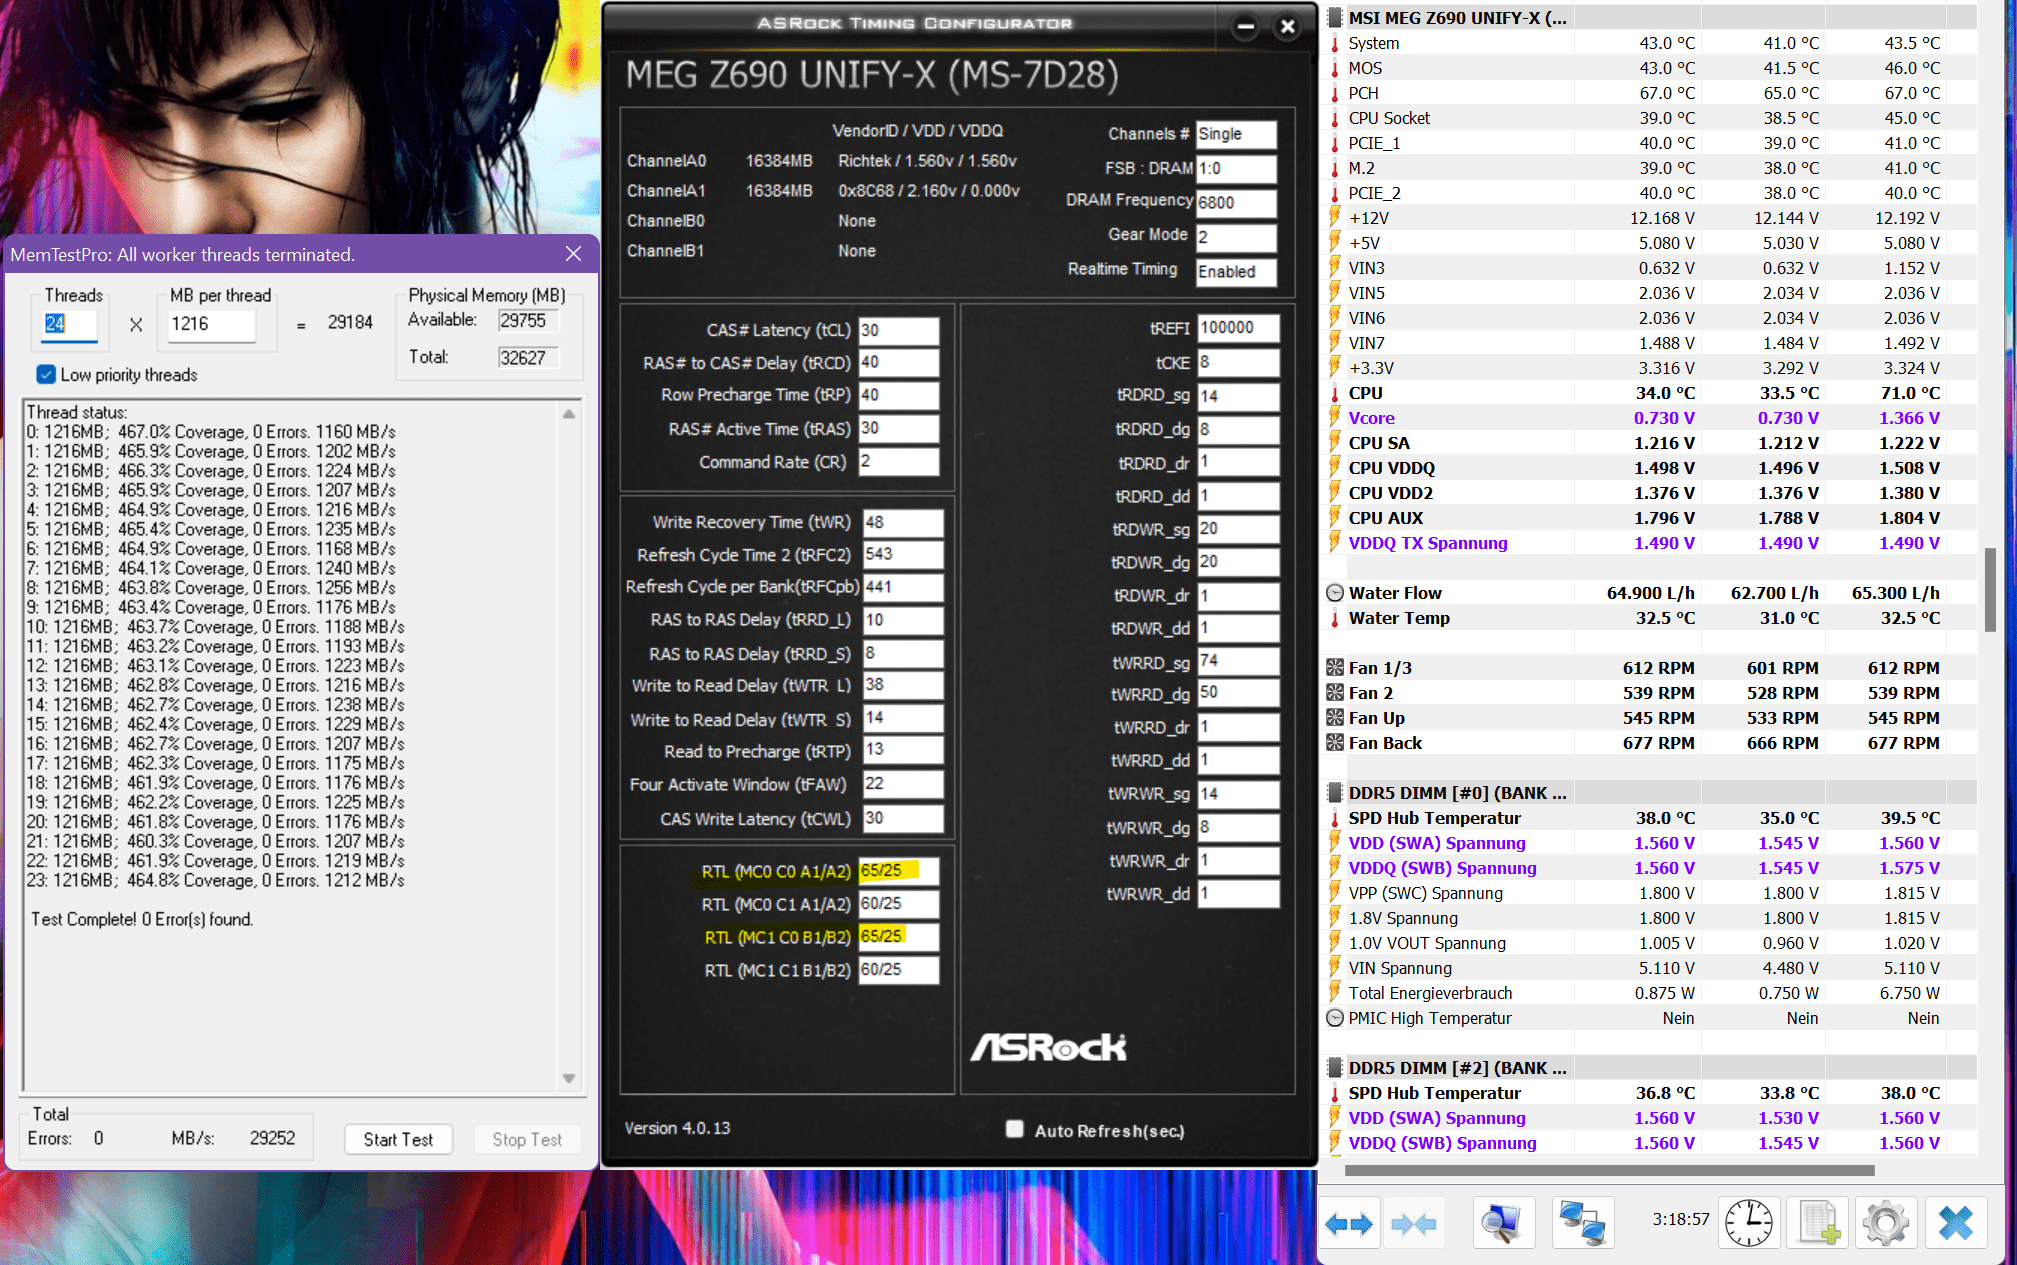
Task: Click the Water Temp thermometer icon
Action: click(1334, 618)
